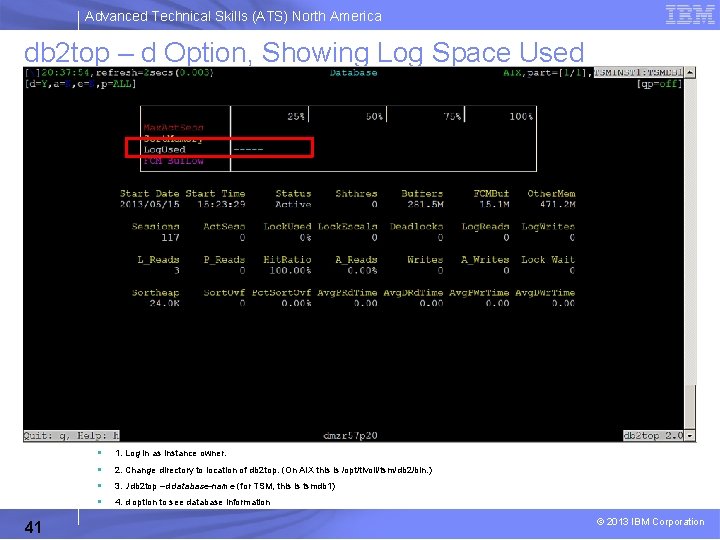The width and height of the screenshot is (720, 540).
Task: Click the purple 'FCM BufLow' label
Action: point(174,161)
